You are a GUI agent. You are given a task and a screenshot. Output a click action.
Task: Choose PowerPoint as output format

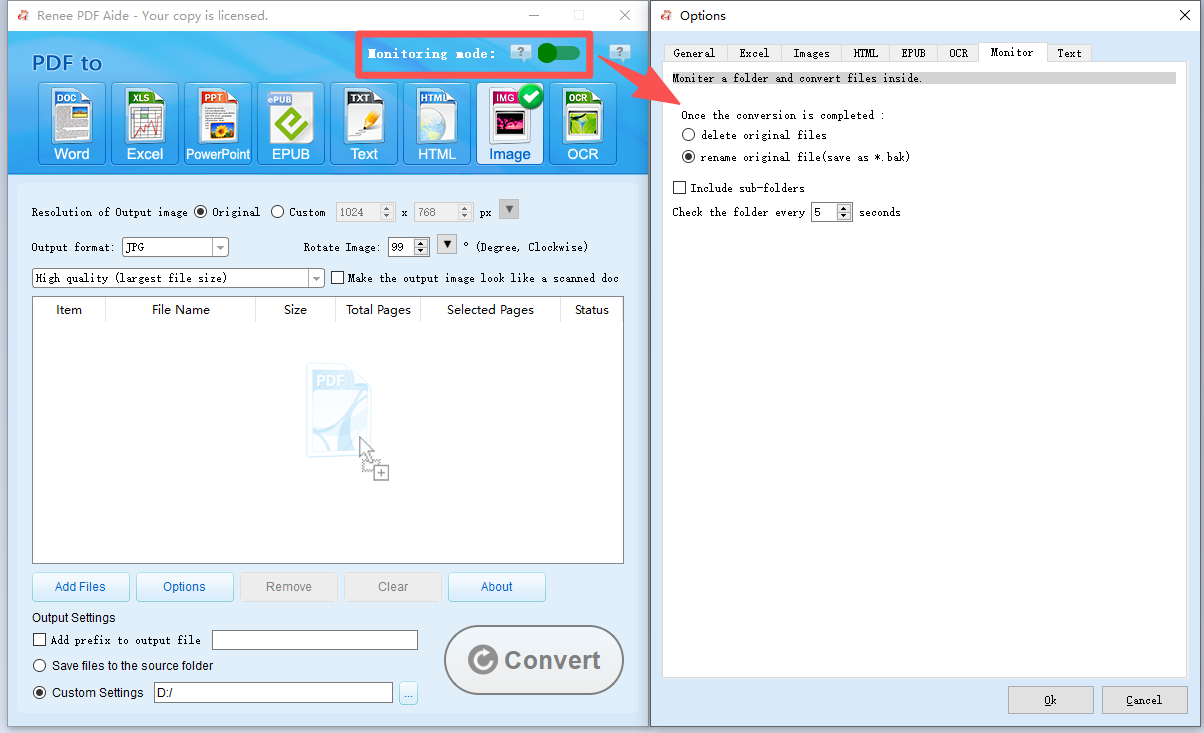[217, 123]
